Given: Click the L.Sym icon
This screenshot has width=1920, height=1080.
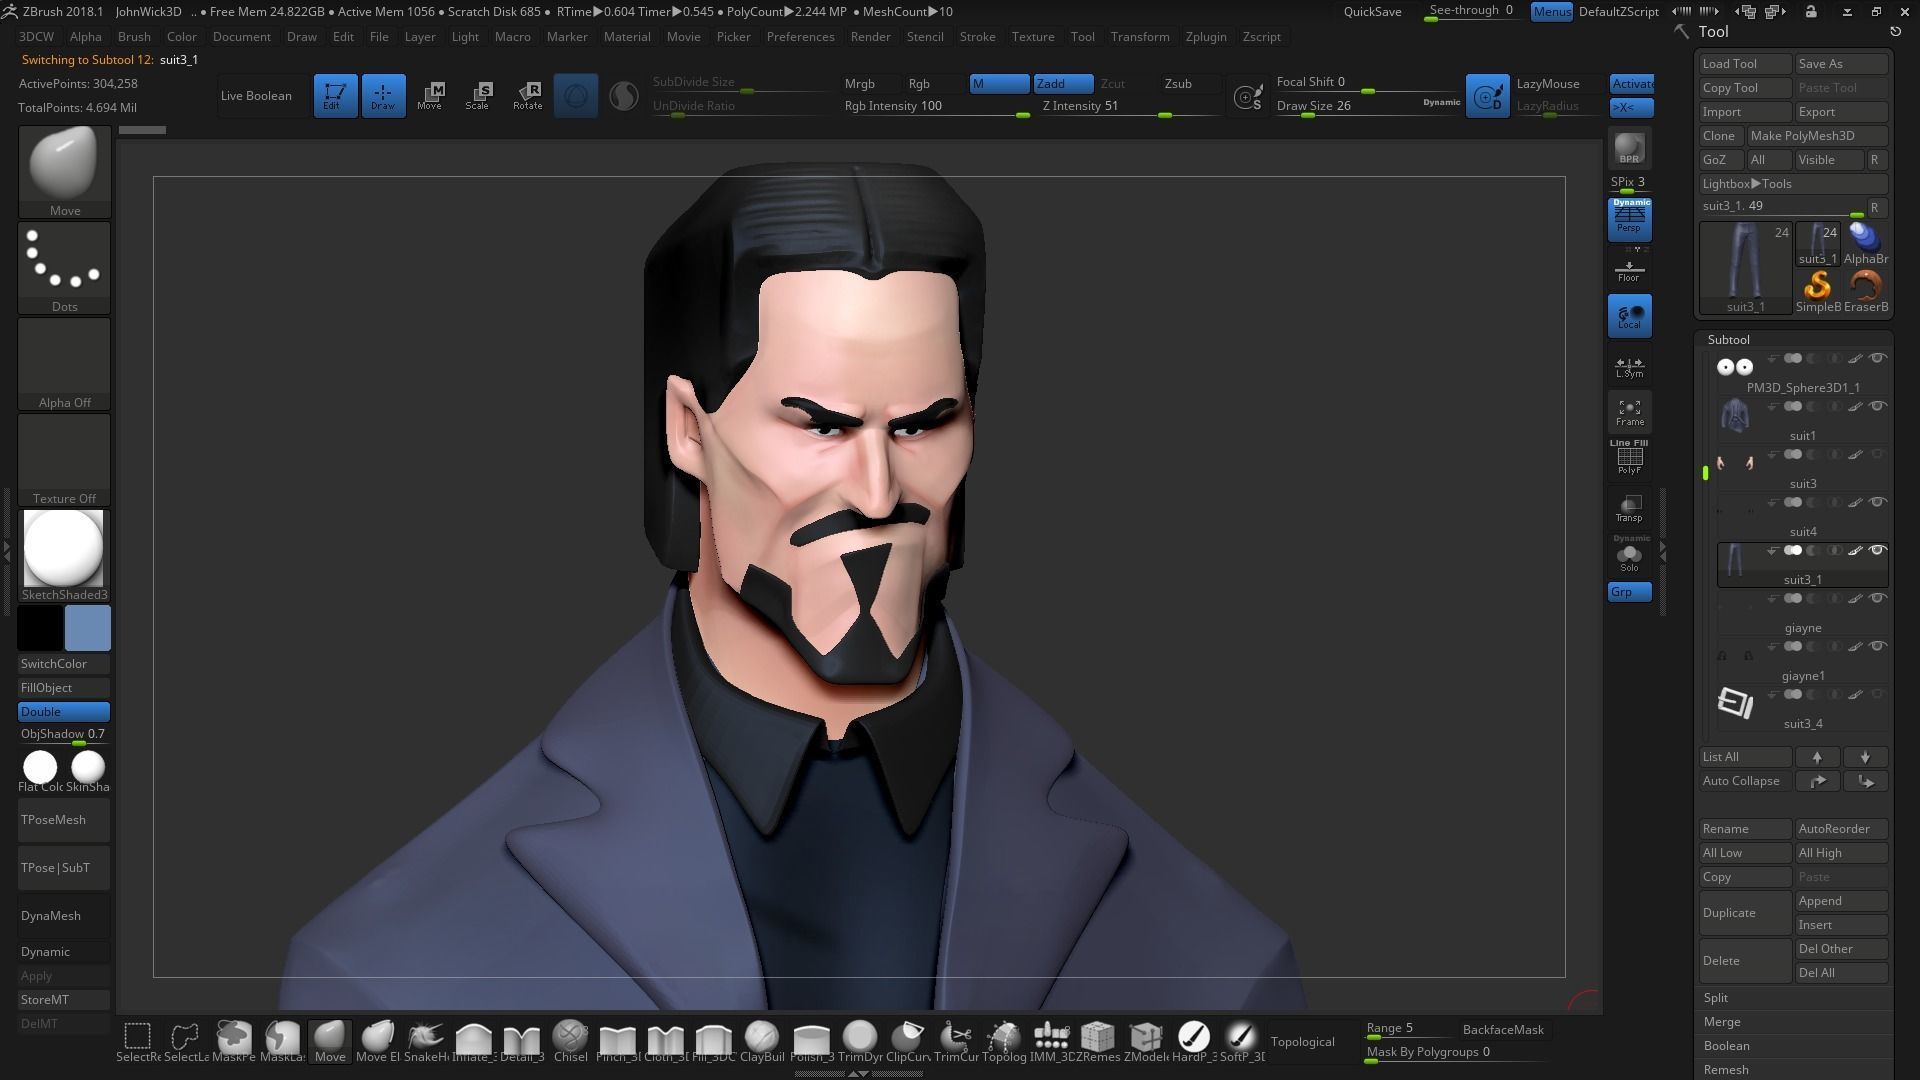Looking at the screenshot, I should 1629,367.
